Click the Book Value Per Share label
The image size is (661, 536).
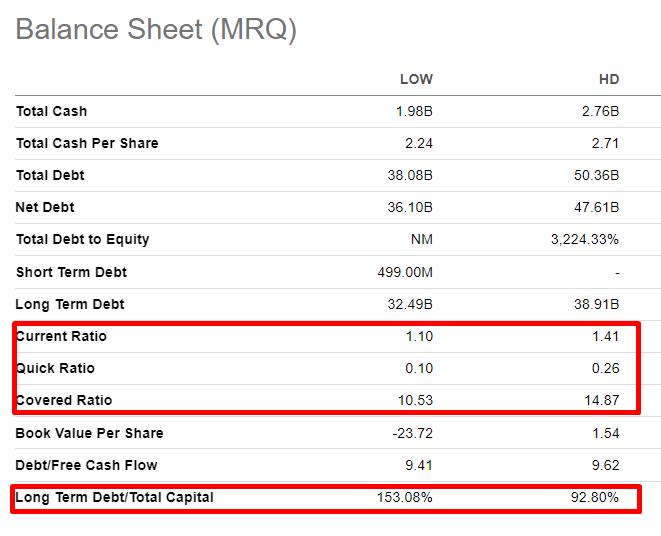pos(89,433)
